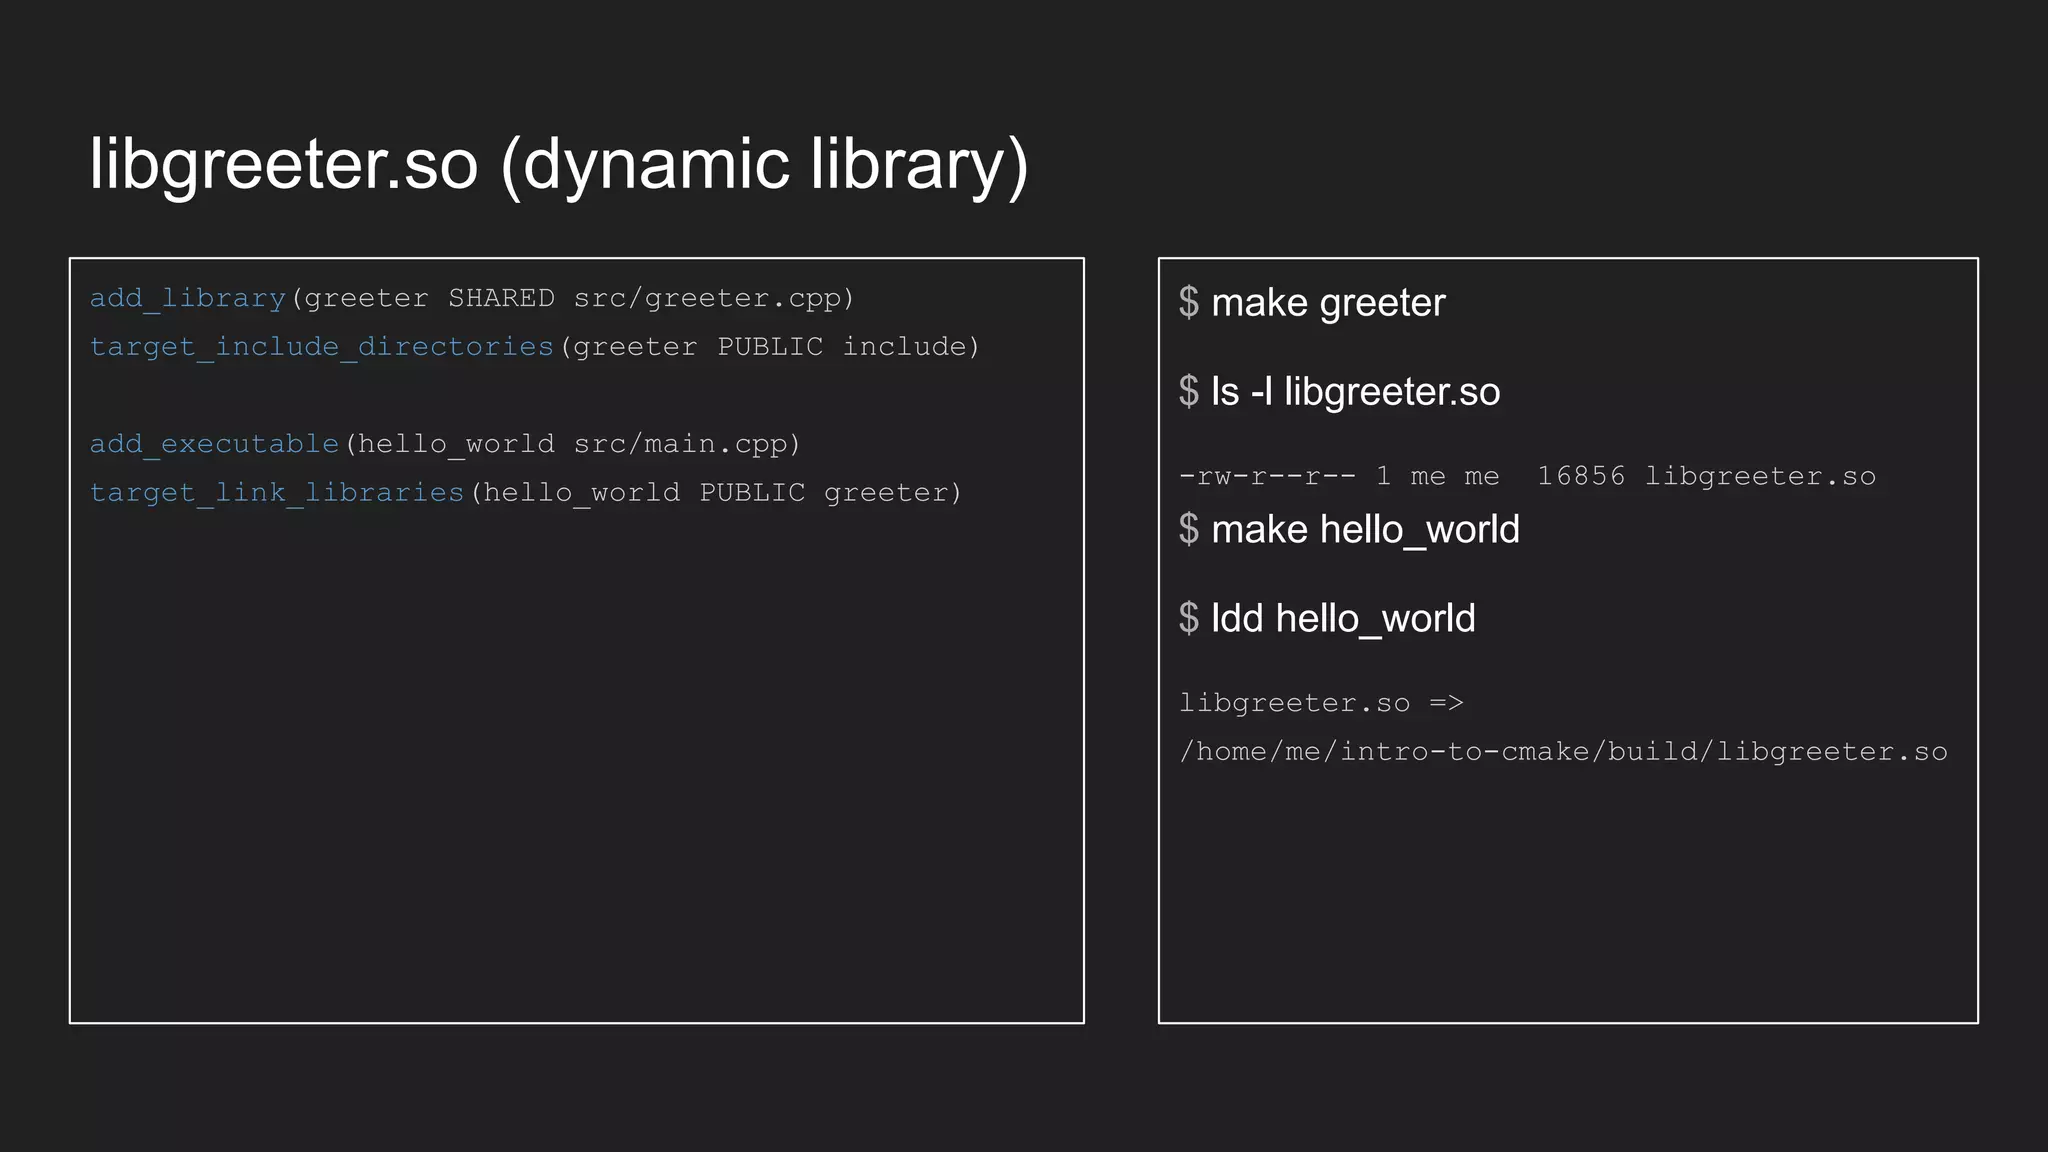2048x1152 pixels.
Task: Click the target_link_libraries keyword
Action: [277, 492]
